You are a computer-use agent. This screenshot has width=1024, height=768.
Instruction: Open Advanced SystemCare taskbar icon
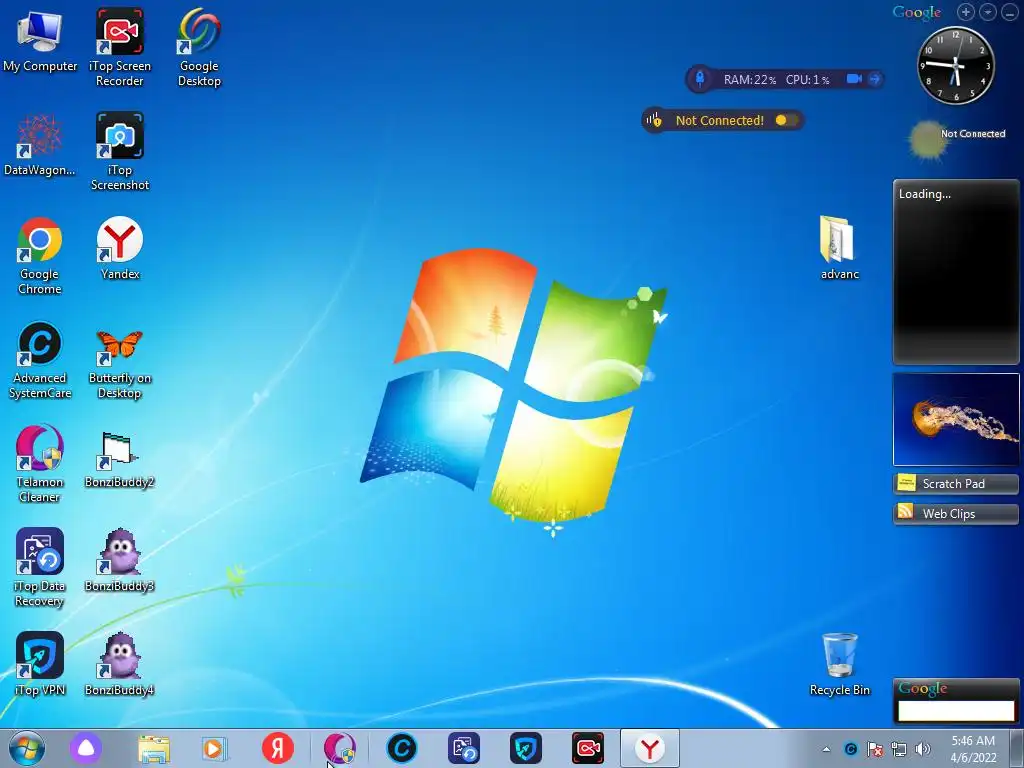click(402, 748)
